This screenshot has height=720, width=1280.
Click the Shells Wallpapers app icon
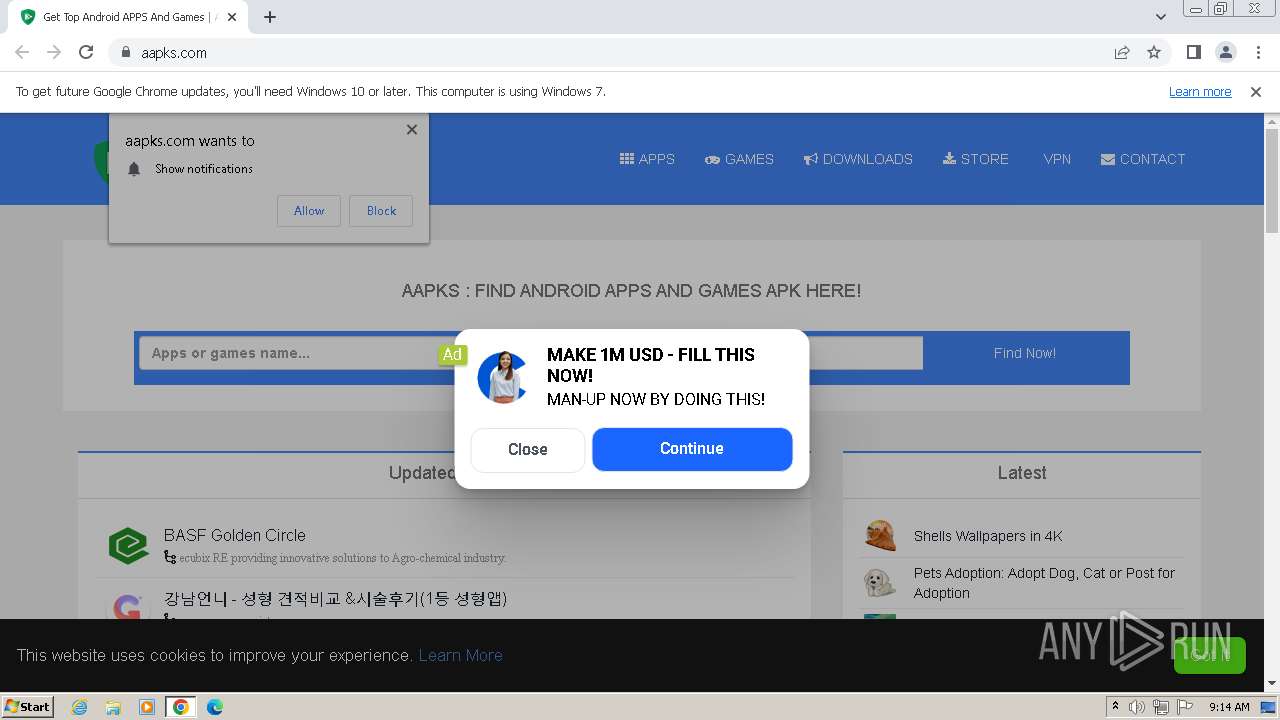click(x=880, y=536)
